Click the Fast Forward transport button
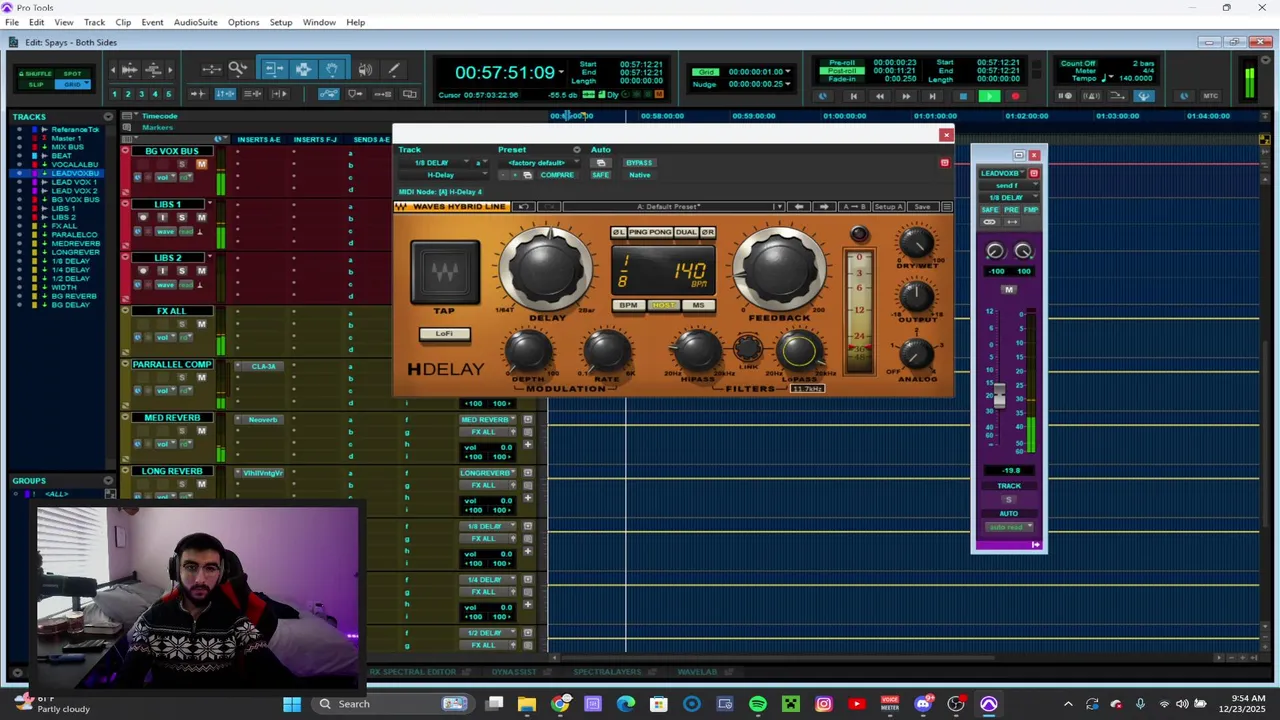1280x720 pixels. click(906, 96)
